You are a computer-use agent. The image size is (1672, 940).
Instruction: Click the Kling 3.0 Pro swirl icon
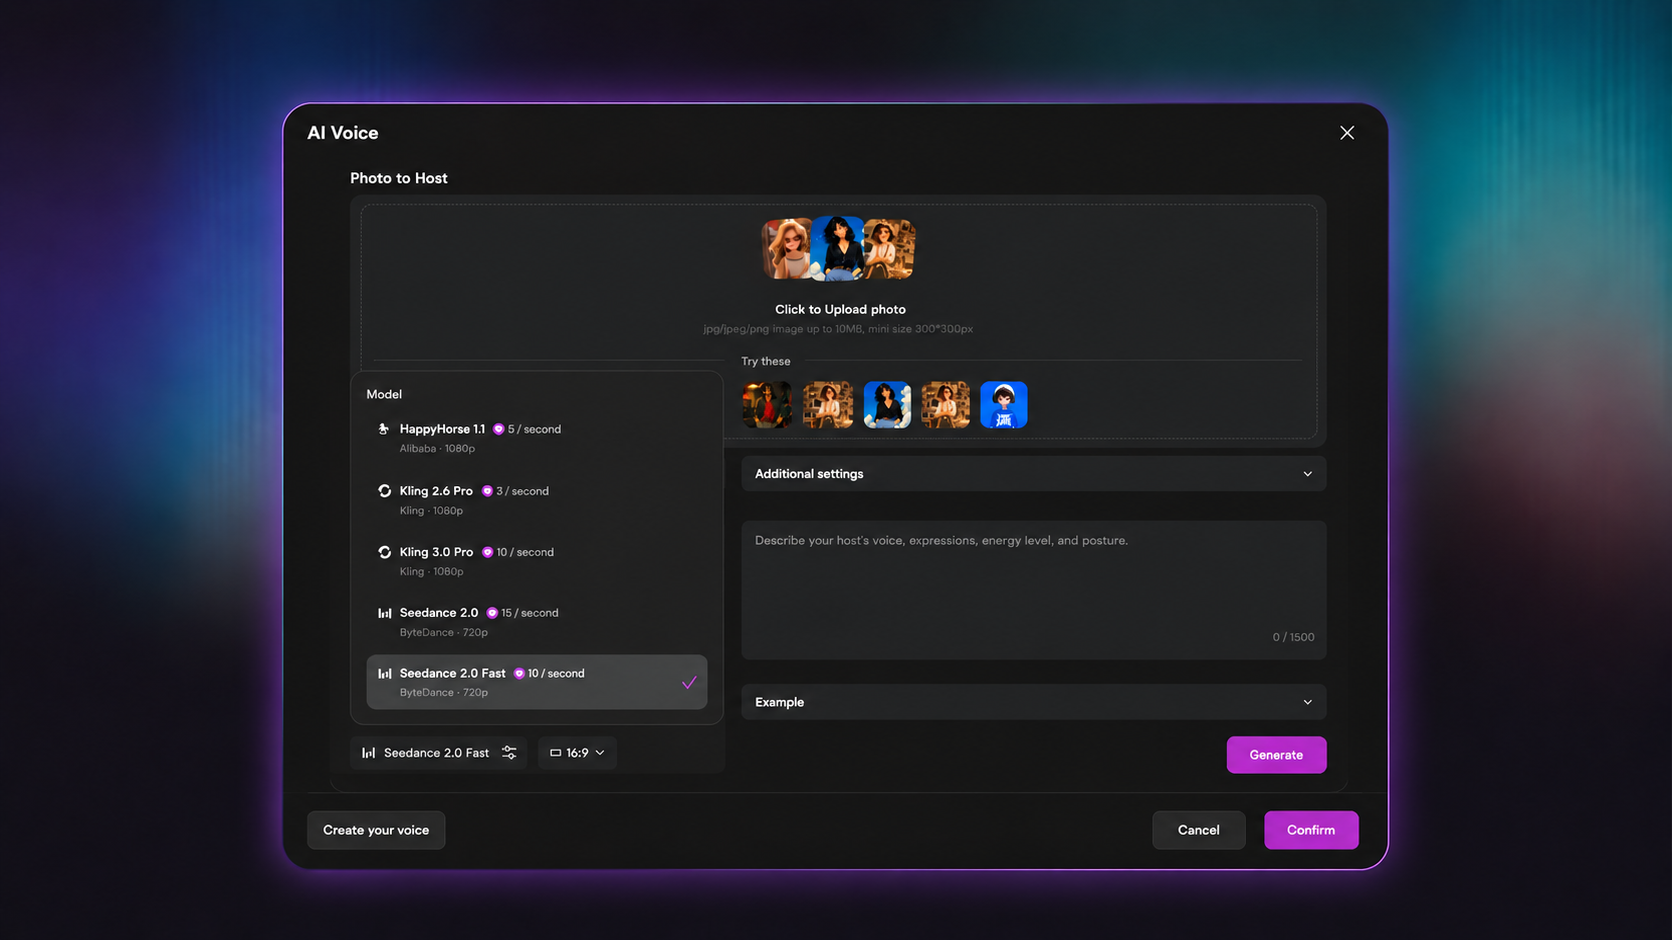(x=384, y=552)
